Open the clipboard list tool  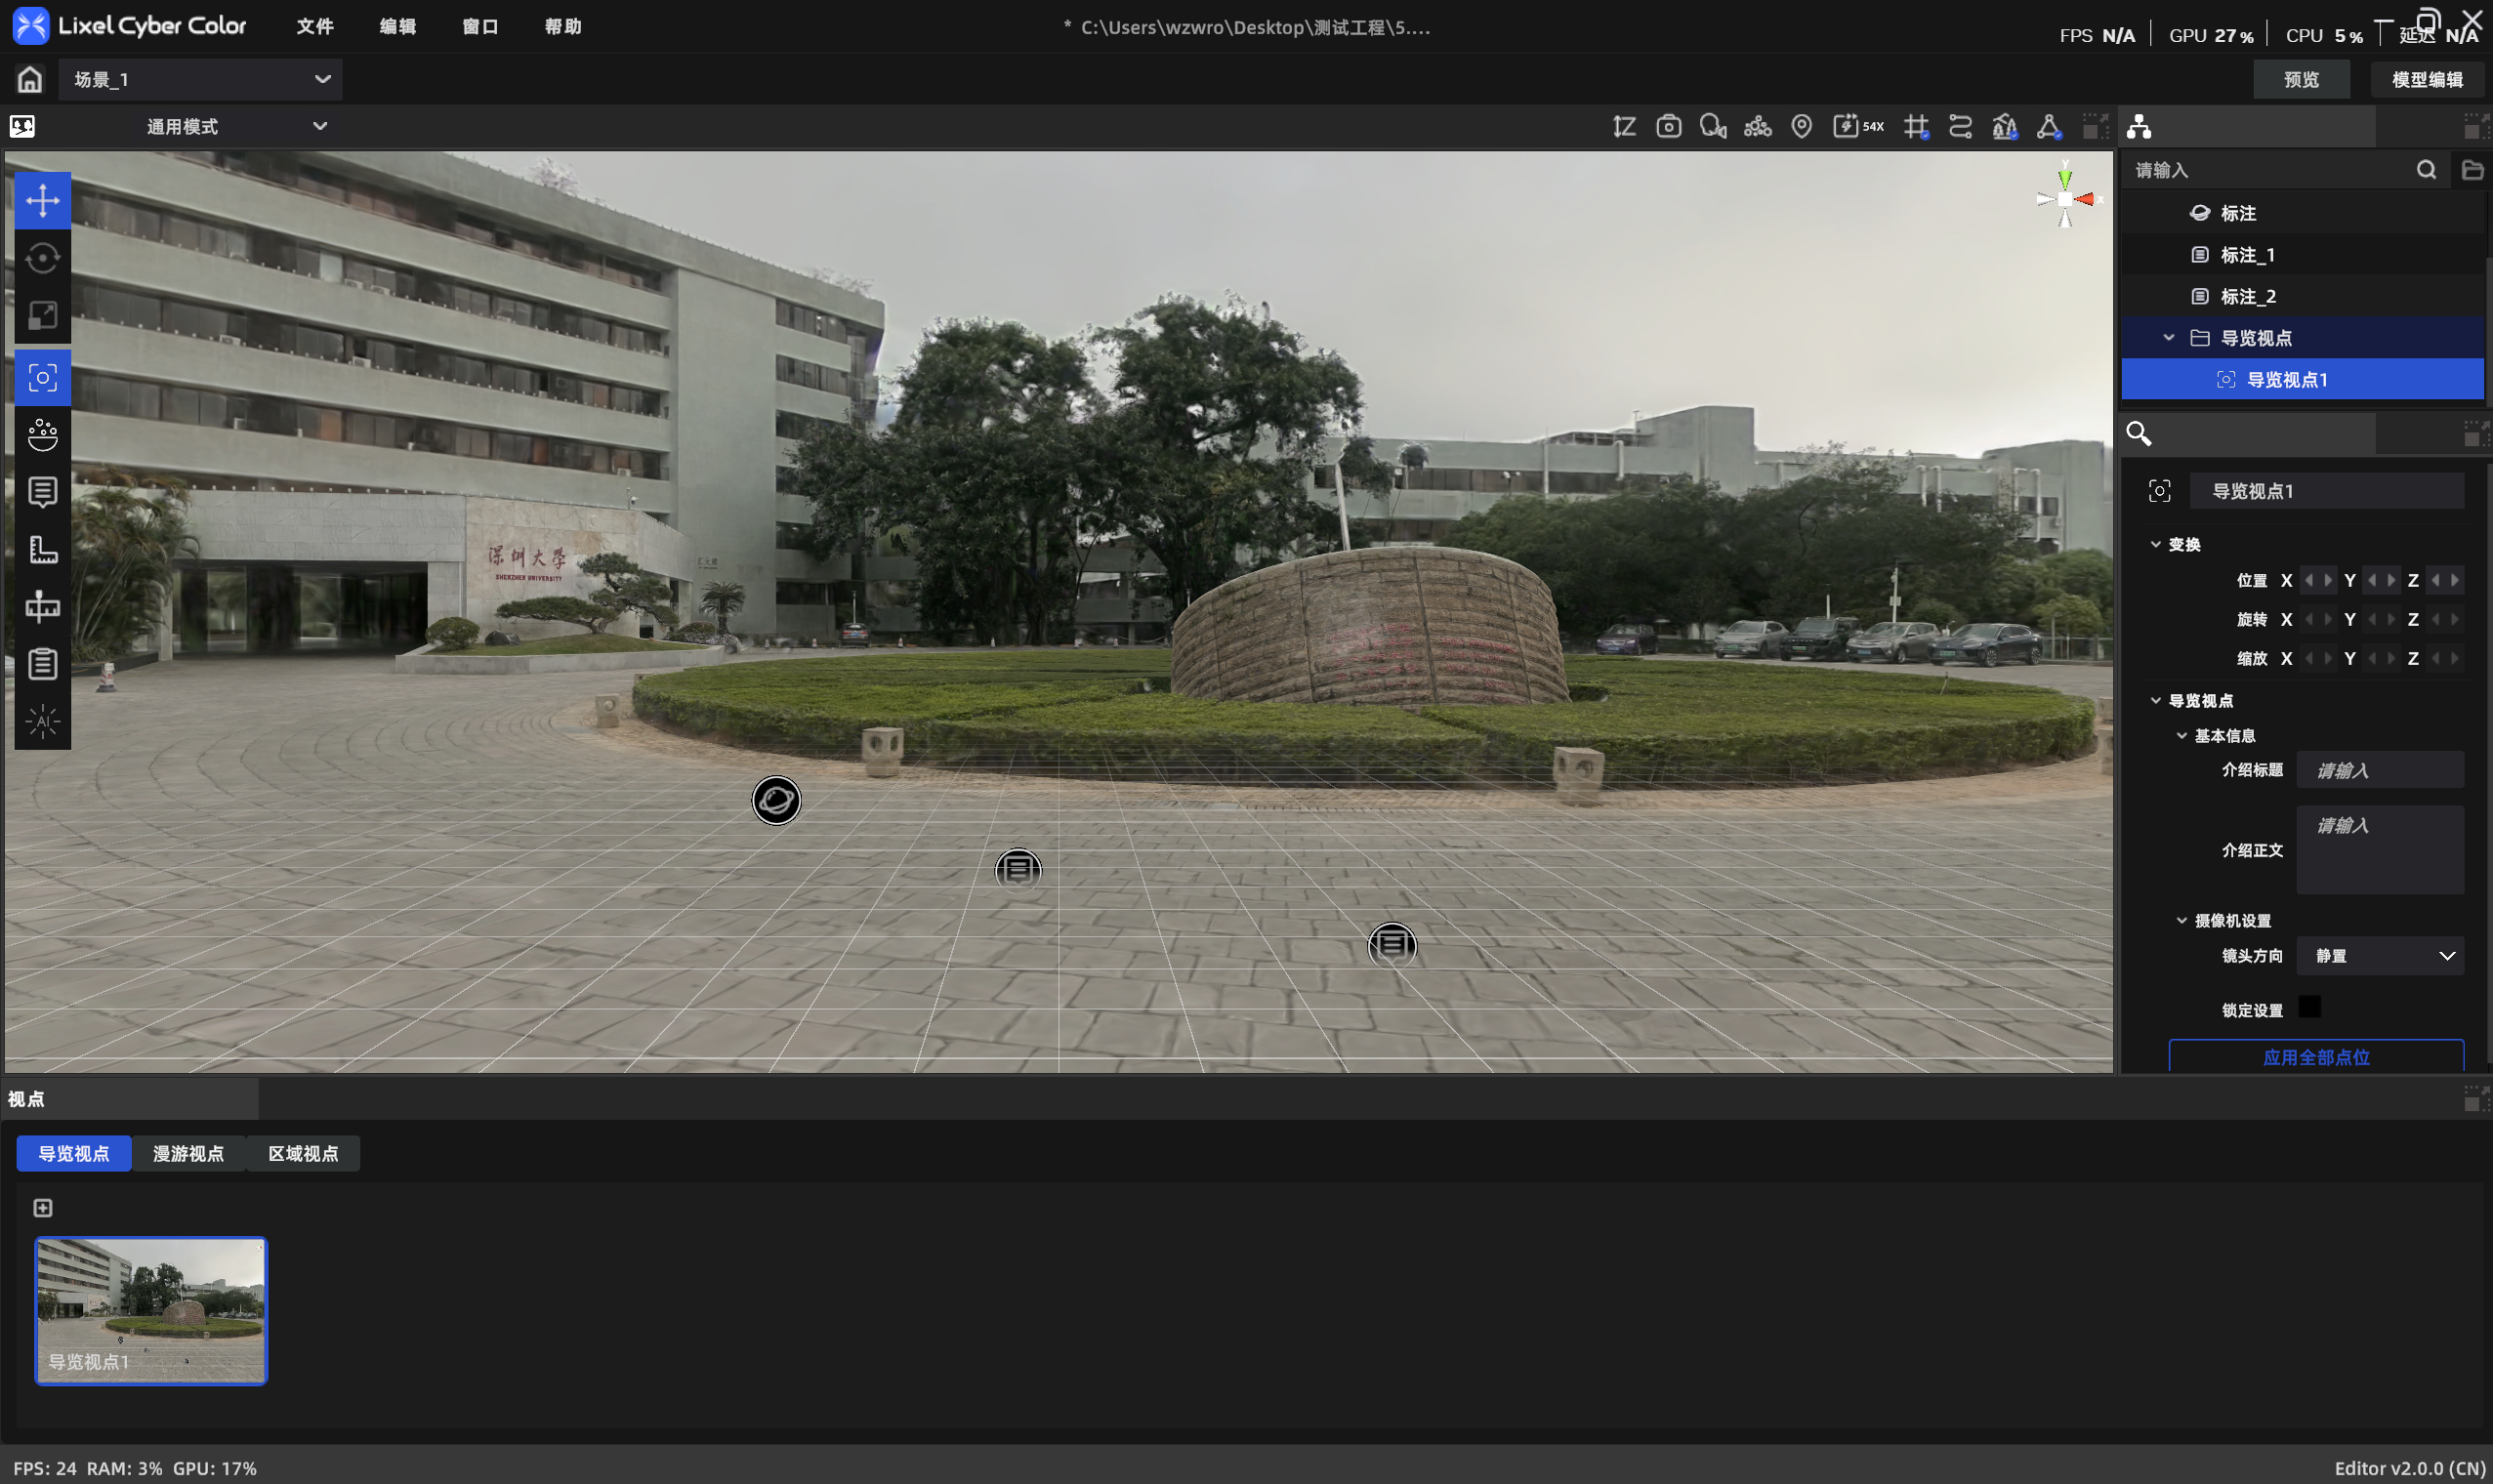[42, 664]
